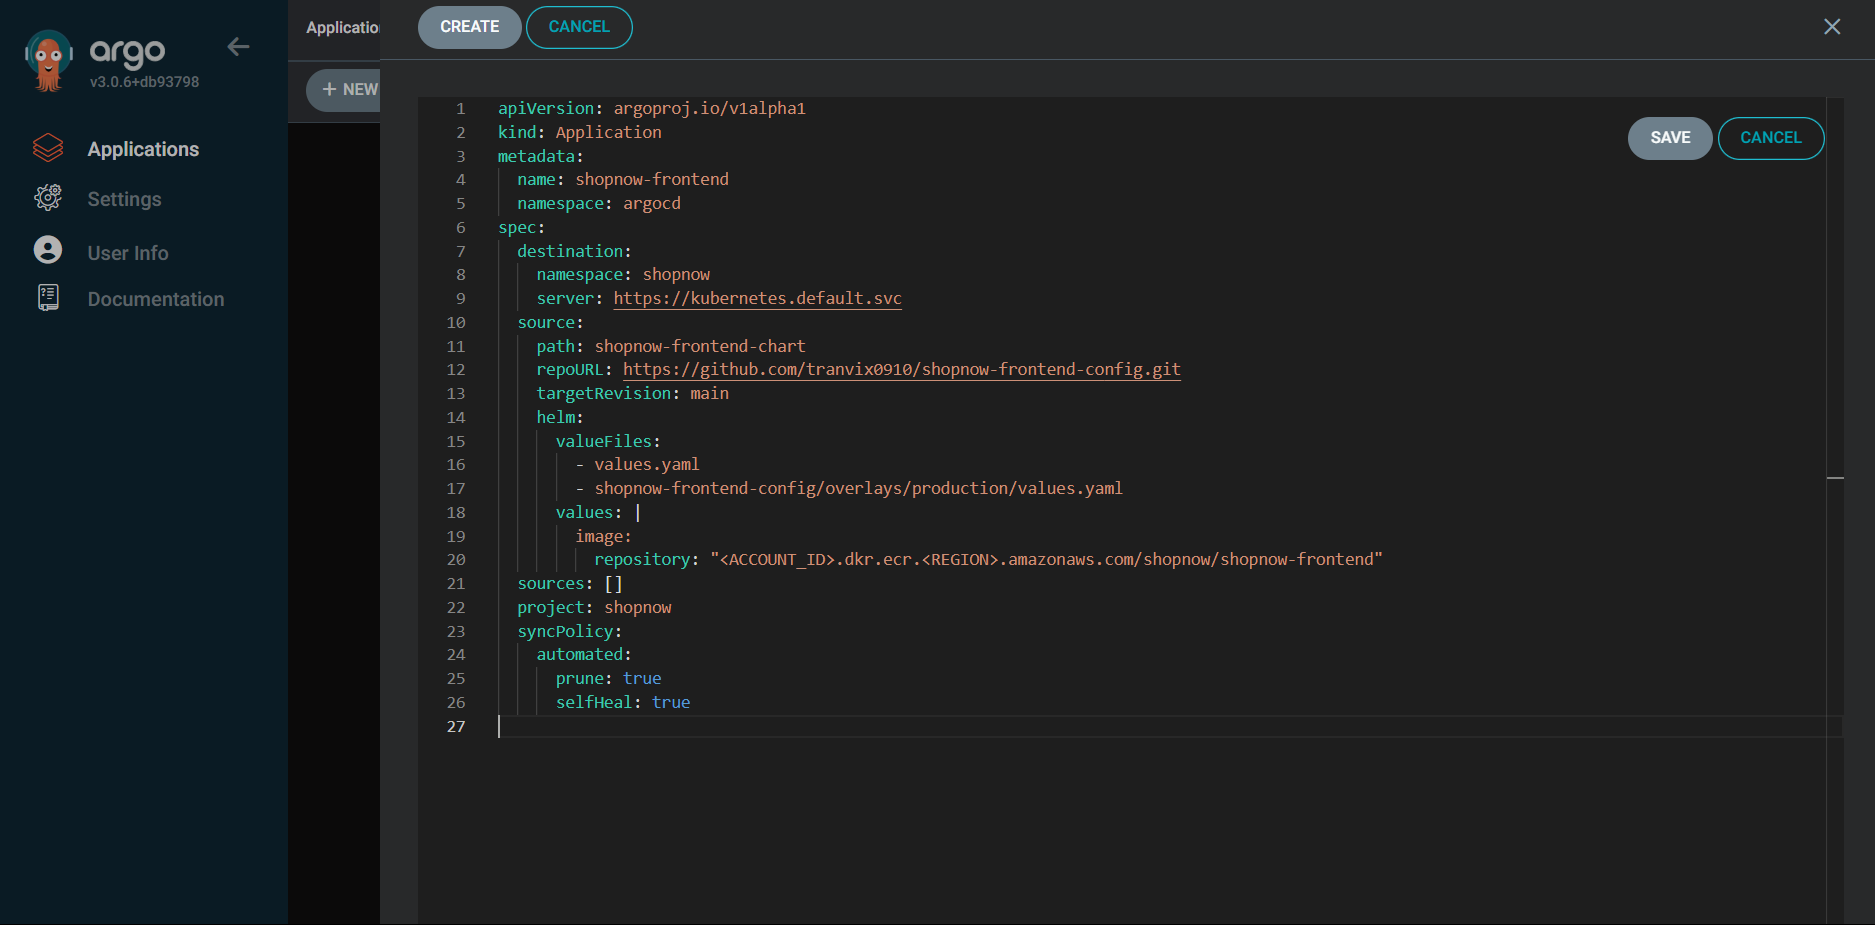Screen dimensions: 1875x925
Task: Click the kubernetes.default.svc server URL
Action: pyautogui.click(x=757, y=298)
